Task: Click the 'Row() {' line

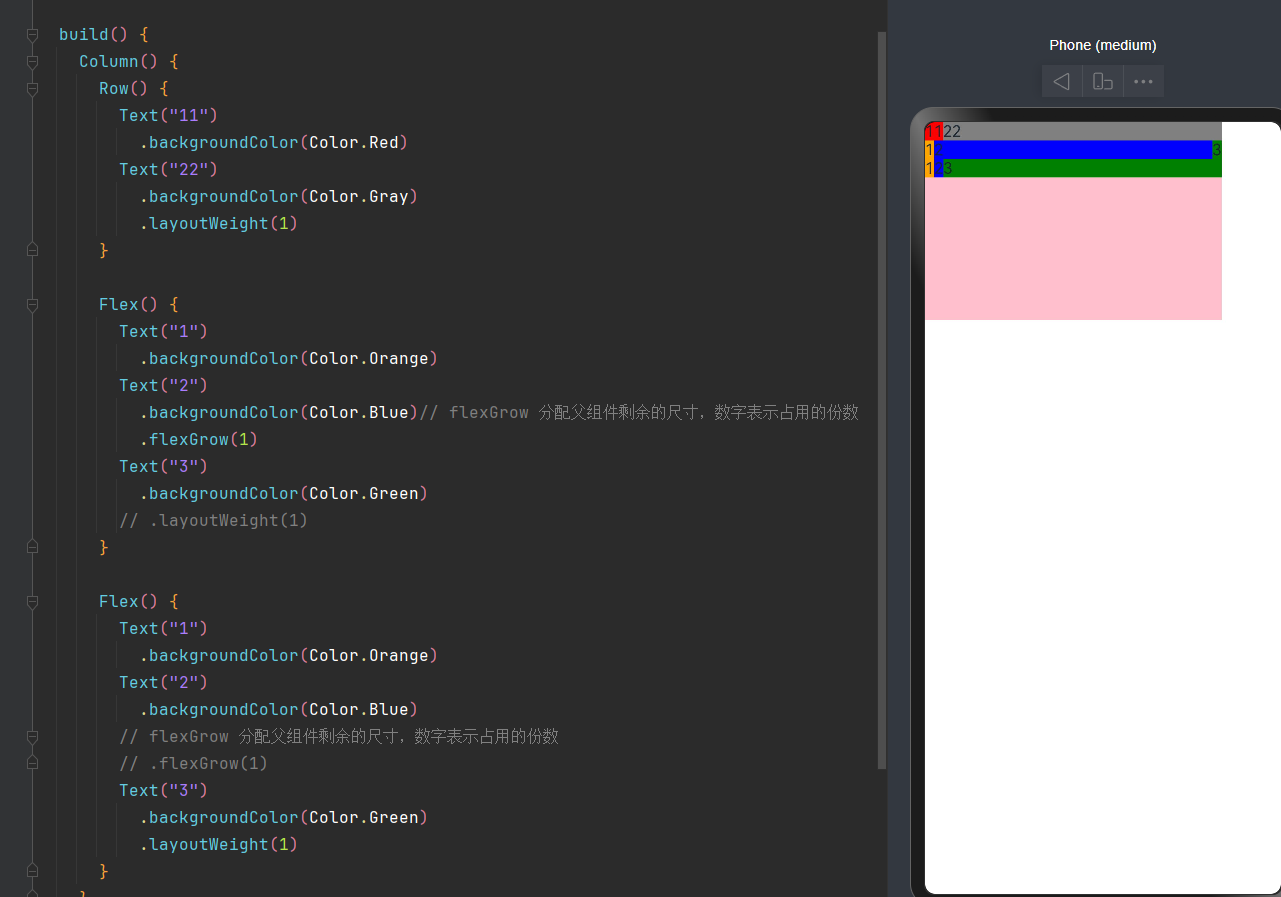Action: tap(134, 89)
